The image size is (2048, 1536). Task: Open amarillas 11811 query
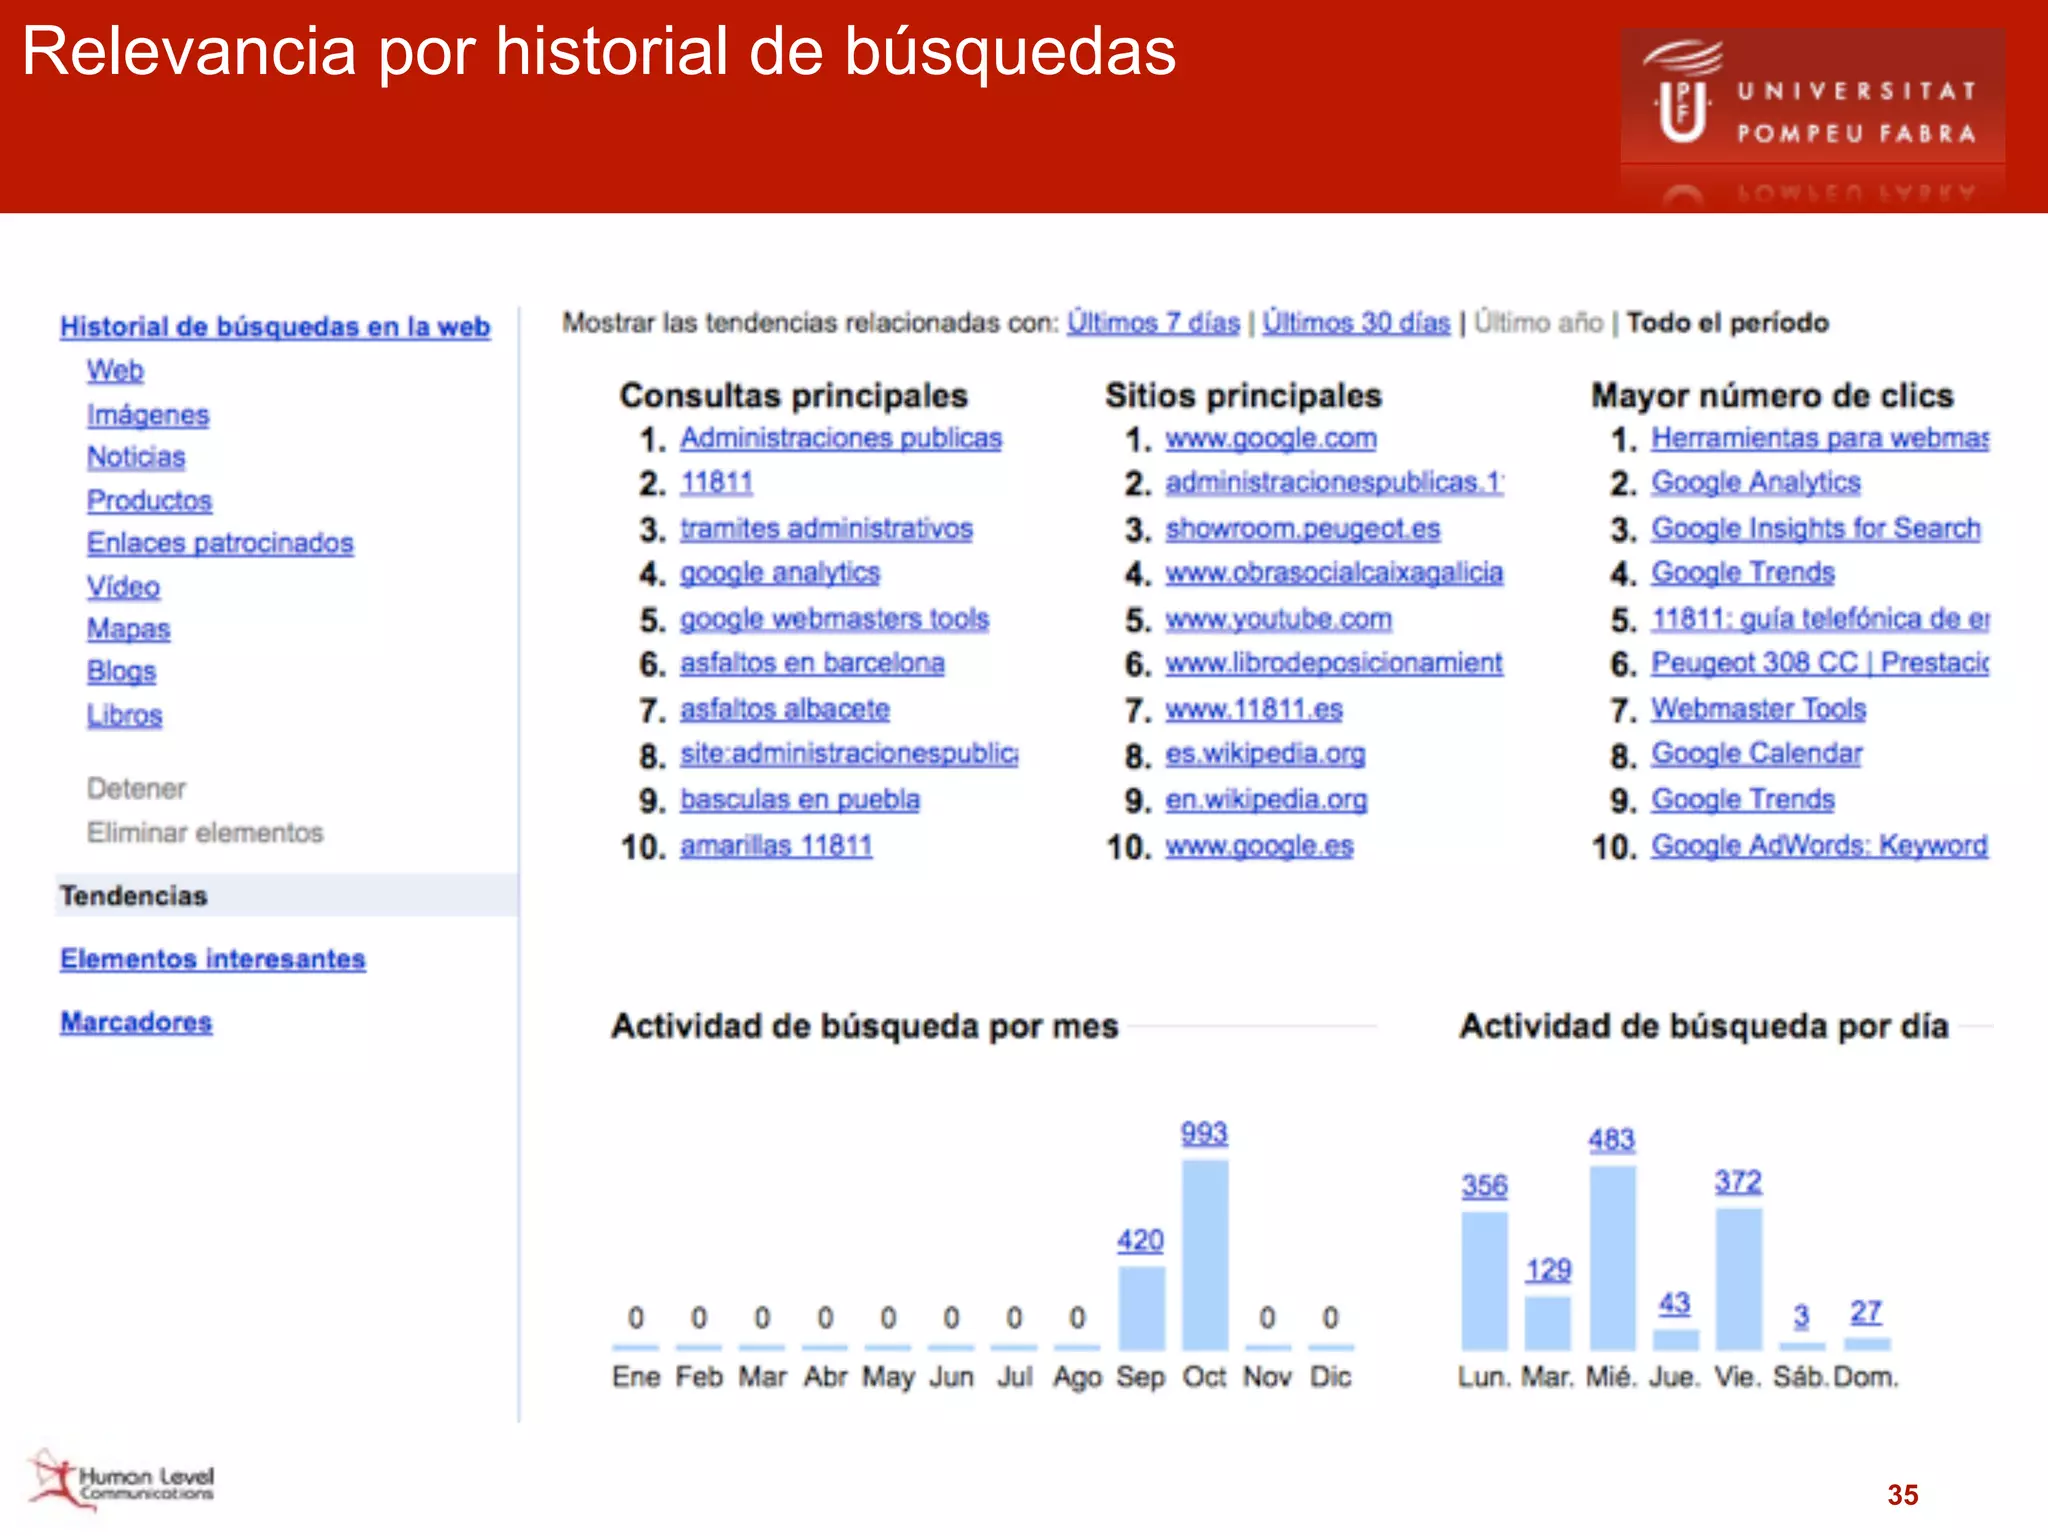[x=776, y=845]
